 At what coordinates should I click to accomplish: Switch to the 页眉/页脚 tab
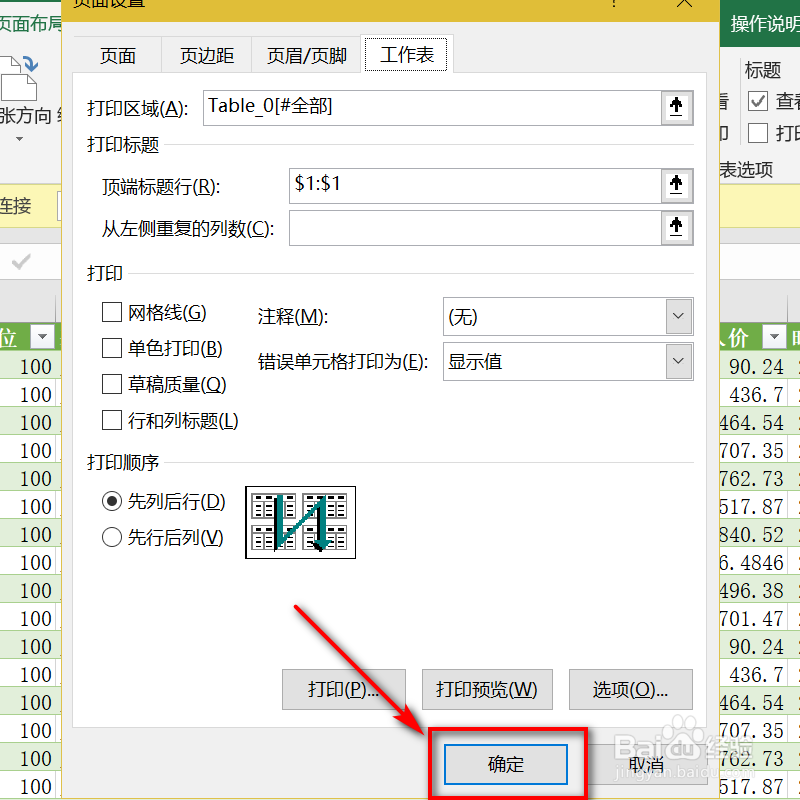305,55
